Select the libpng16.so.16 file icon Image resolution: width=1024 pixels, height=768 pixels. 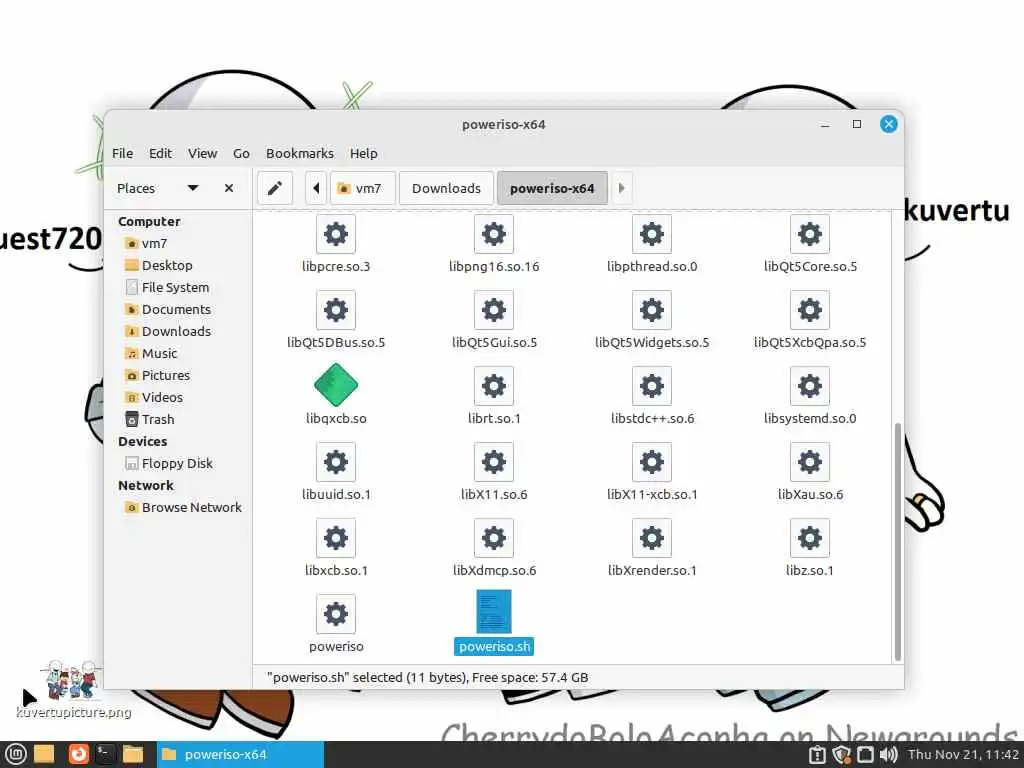[x=494, y=234]
